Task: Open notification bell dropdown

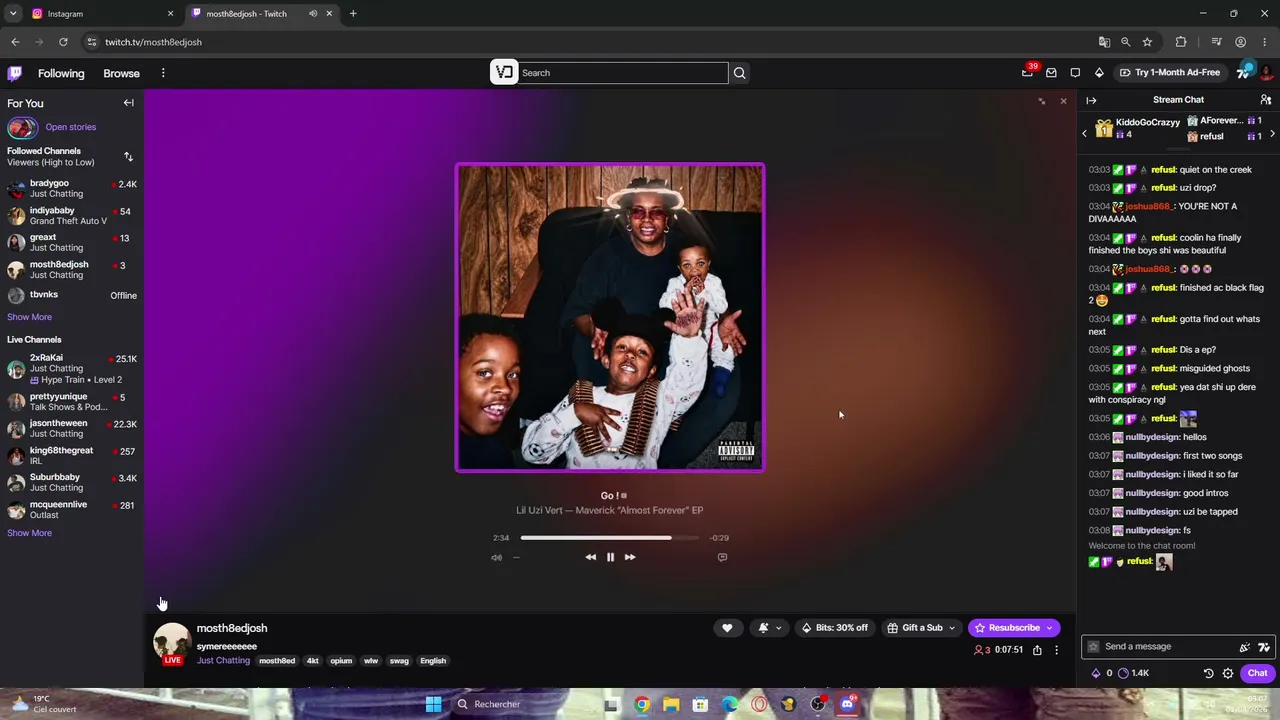Action: pyautogui.click(x=769, y=628)
